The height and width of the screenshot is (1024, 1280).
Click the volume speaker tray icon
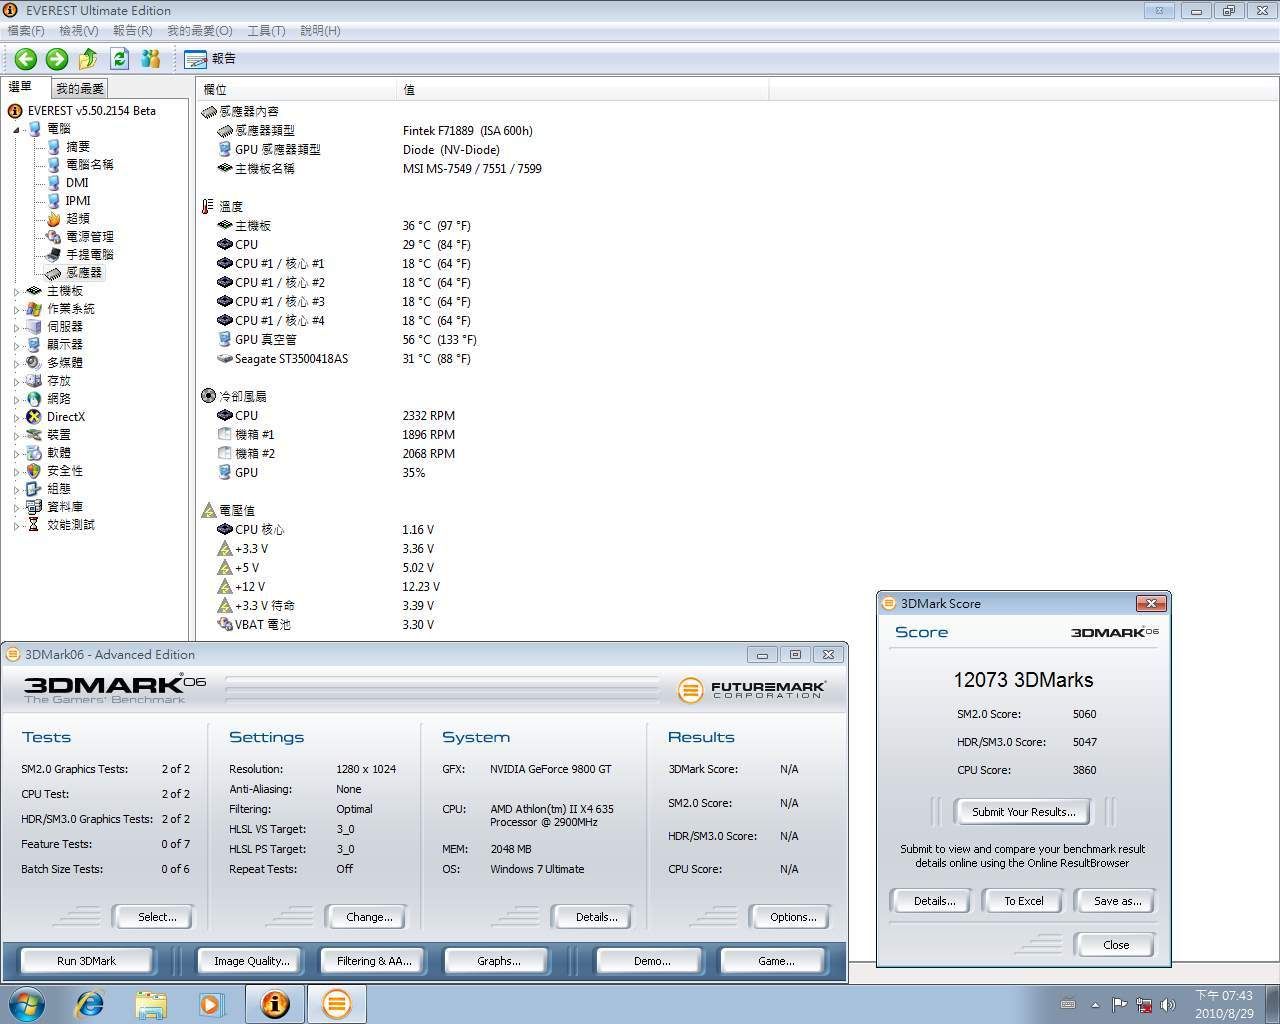[1167, 1005]
